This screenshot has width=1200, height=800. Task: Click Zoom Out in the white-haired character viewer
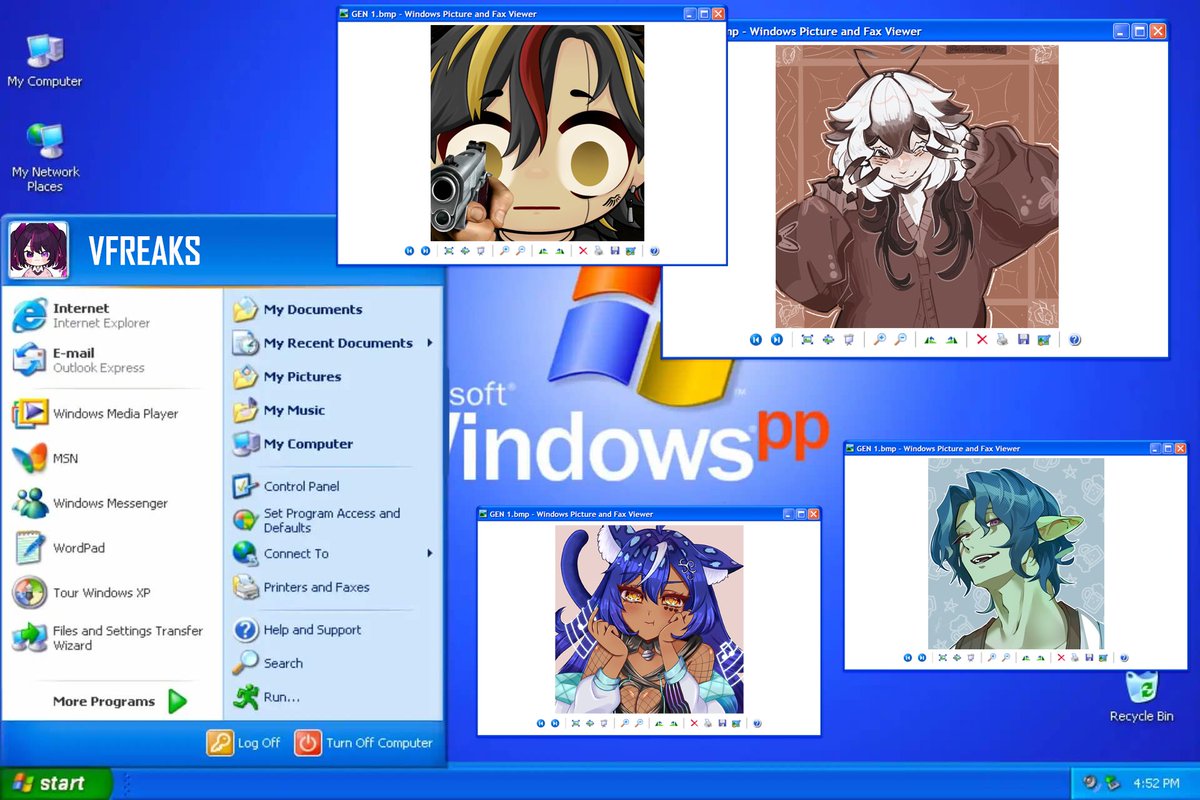[x=900, y=340]
